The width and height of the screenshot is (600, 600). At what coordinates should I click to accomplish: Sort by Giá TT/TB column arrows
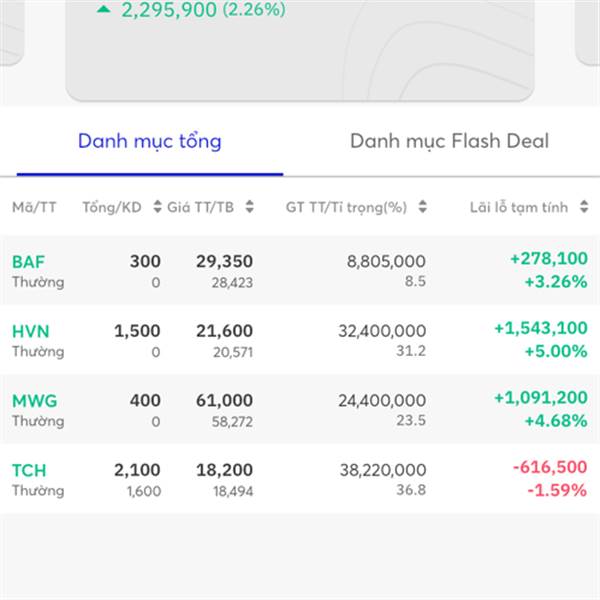(249, 207)
